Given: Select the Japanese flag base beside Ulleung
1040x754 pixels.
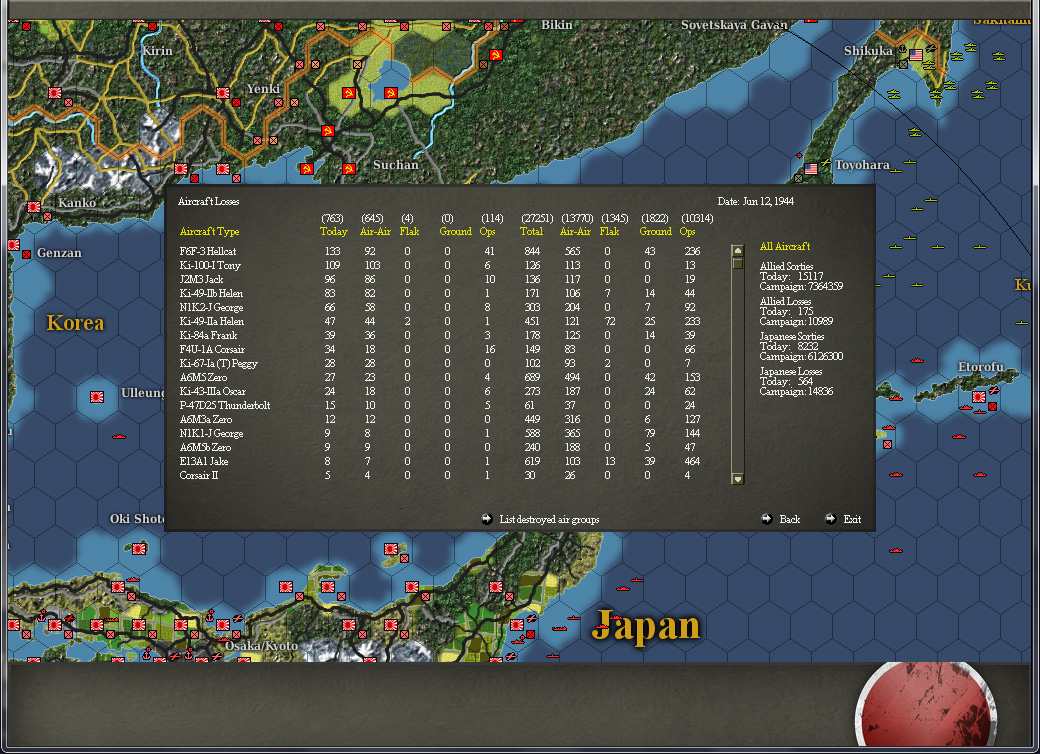Looking at the screenshot, I should click(97, 397).
